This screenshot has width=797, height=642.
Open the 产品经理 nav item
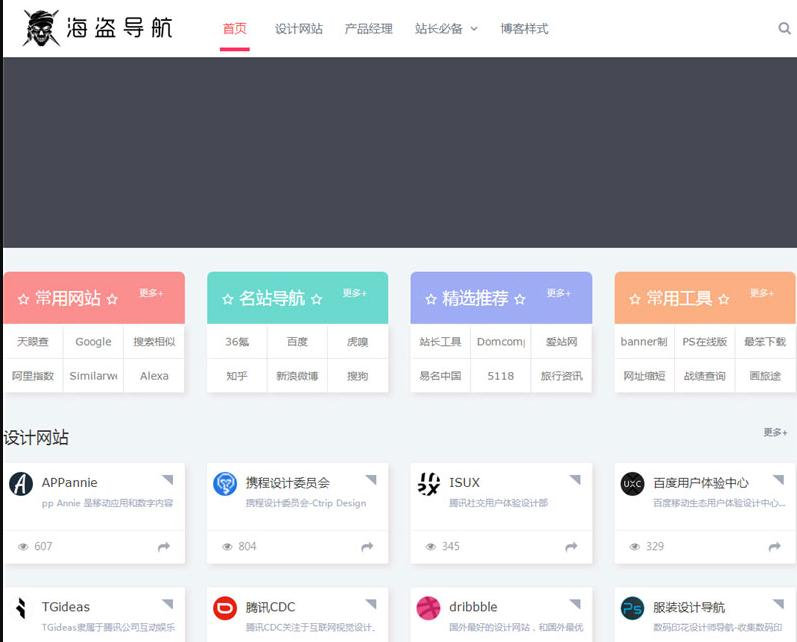tap(369, 28)
